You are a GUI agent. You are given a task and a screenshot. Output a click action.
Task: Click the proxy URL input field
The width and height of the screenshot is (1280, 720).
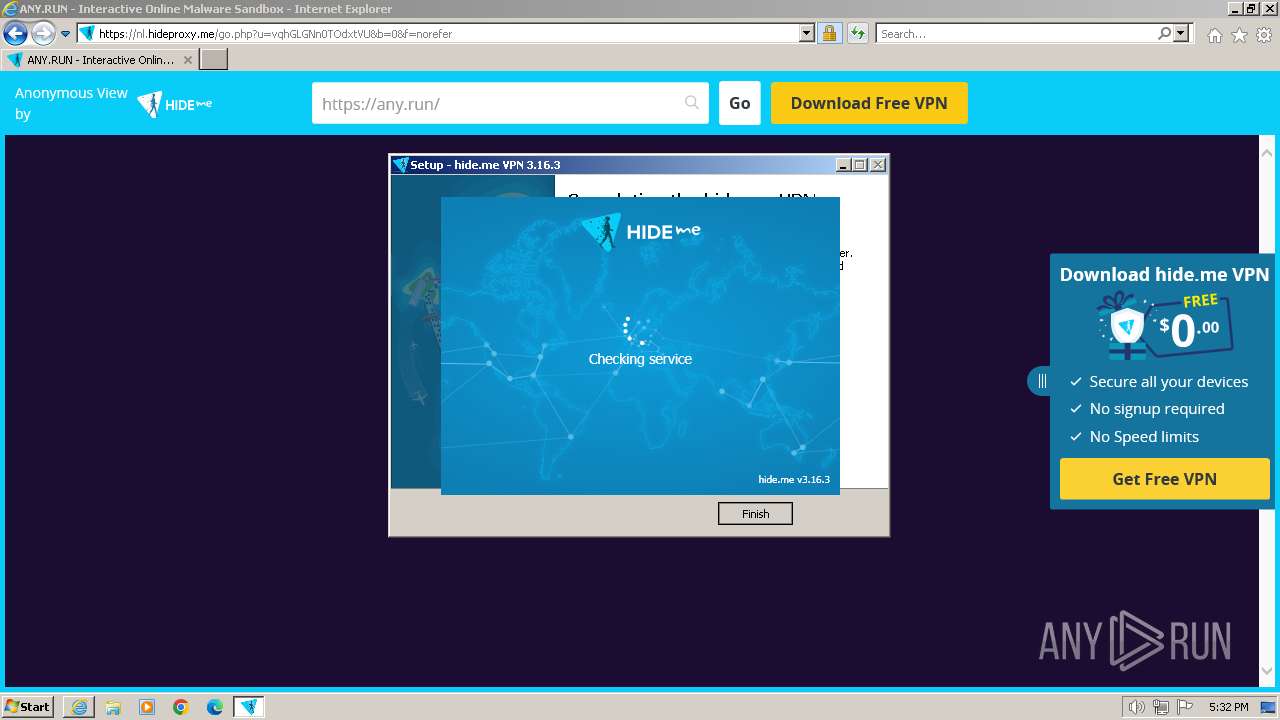pos(510,103)
